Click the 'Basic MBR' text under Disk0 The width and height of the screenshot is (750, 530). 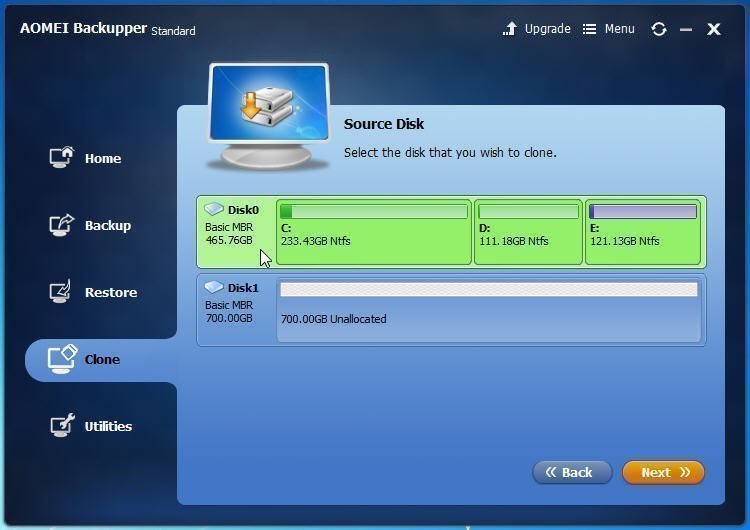point(229,227)
